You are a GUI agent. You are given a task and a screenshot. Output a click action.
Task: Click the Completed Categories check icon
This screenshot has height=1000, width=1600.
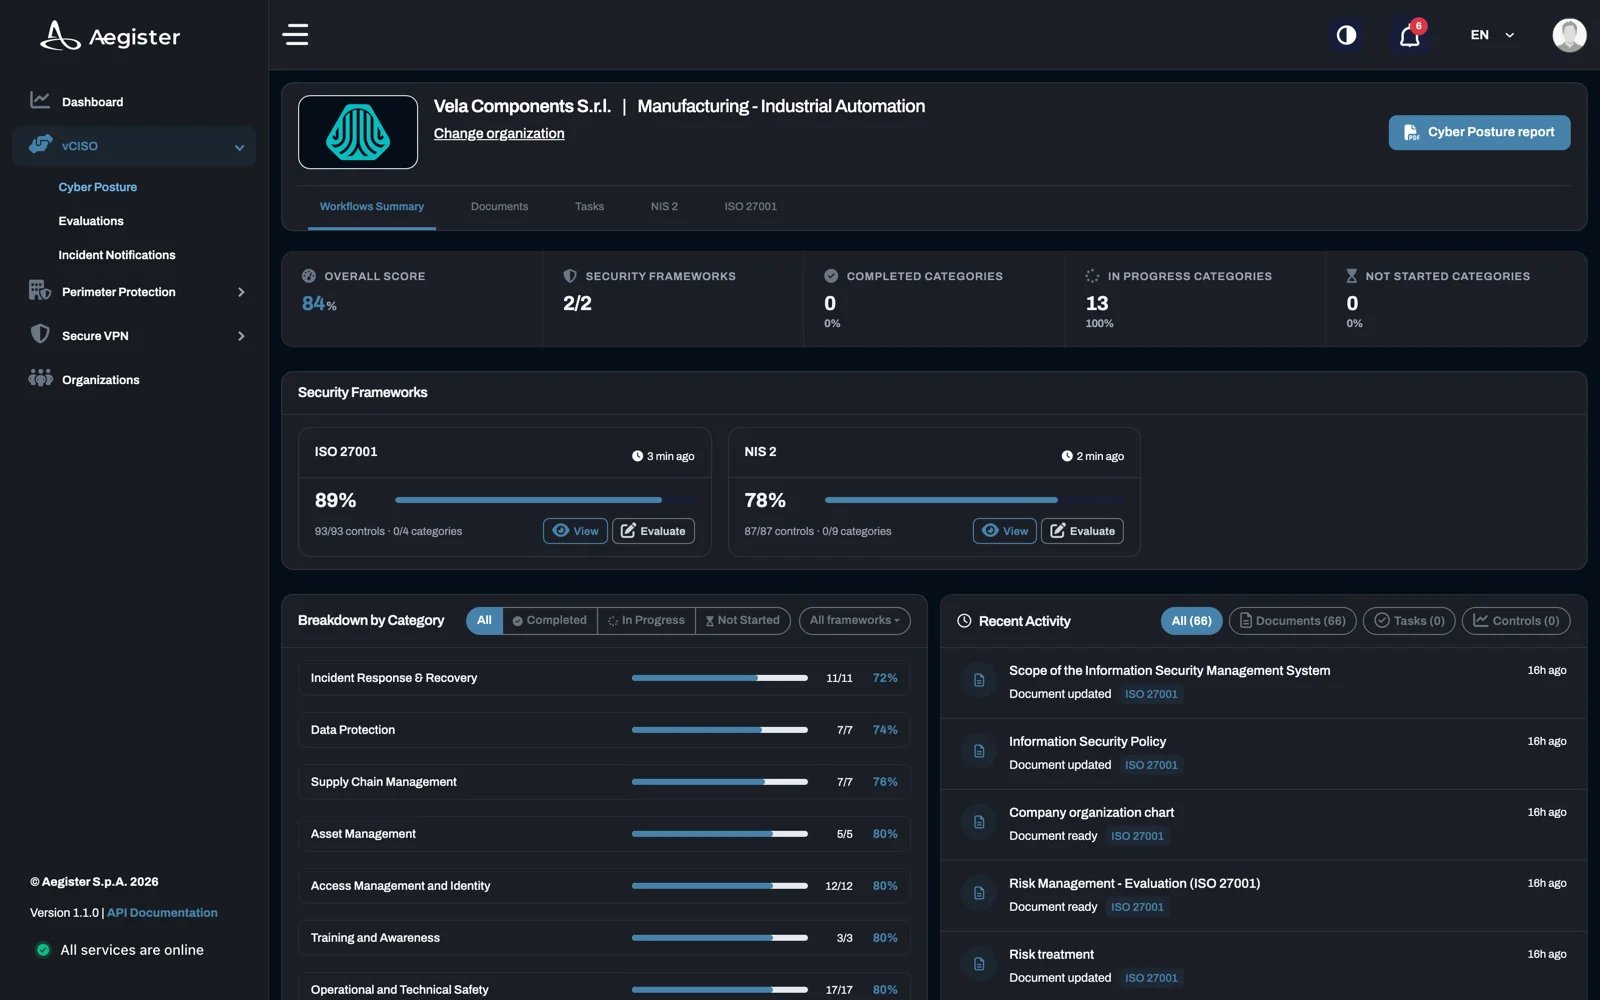coord(831,276)
